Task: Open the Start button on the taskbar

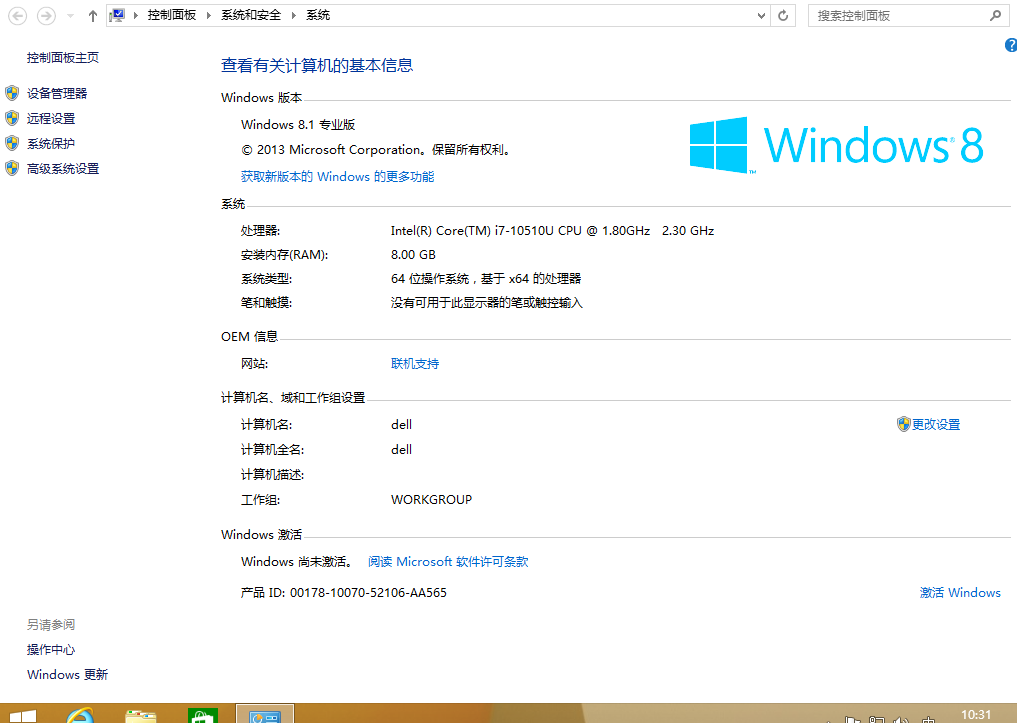Action: coord(23,715)
